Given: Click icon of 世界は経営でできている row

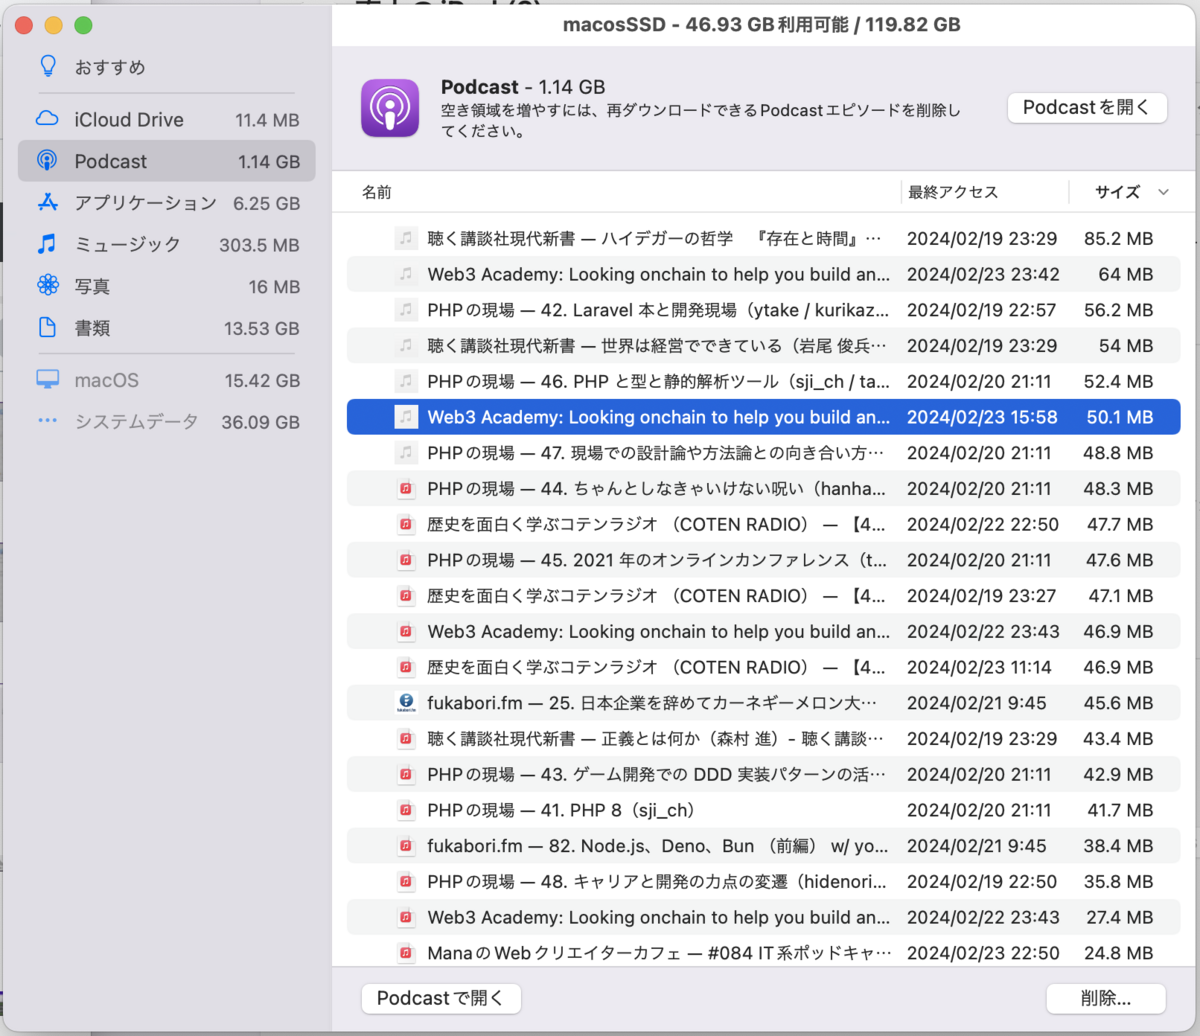Looking at the screenshot, I should [405, 345].
